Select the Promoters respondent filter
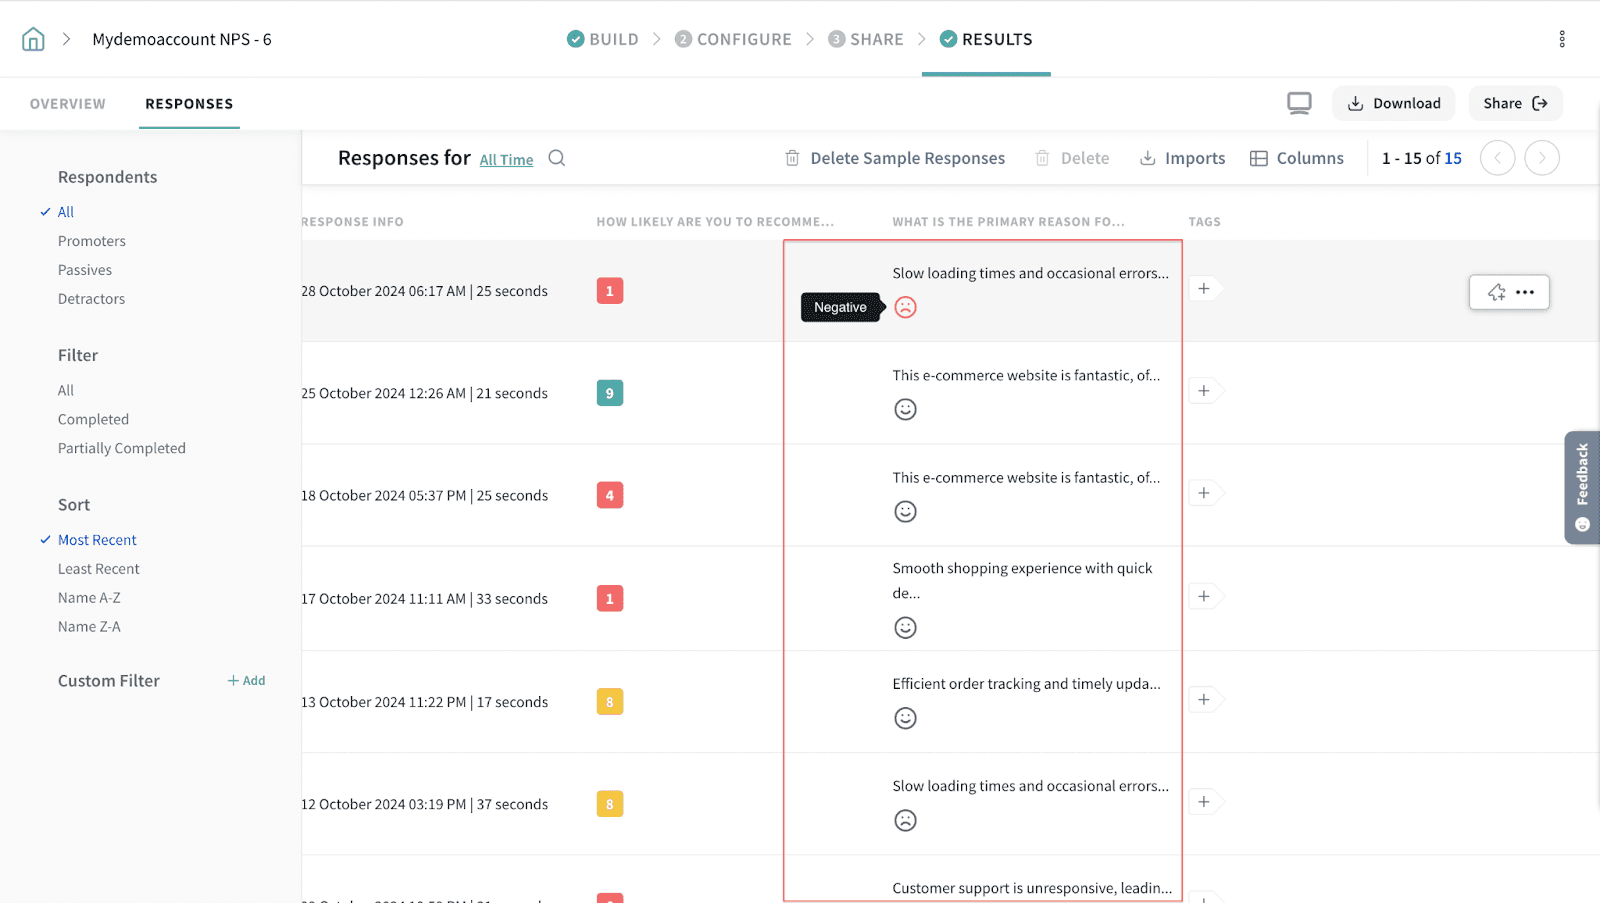This screenshot has width=1600, height=903. click(92, 241)
